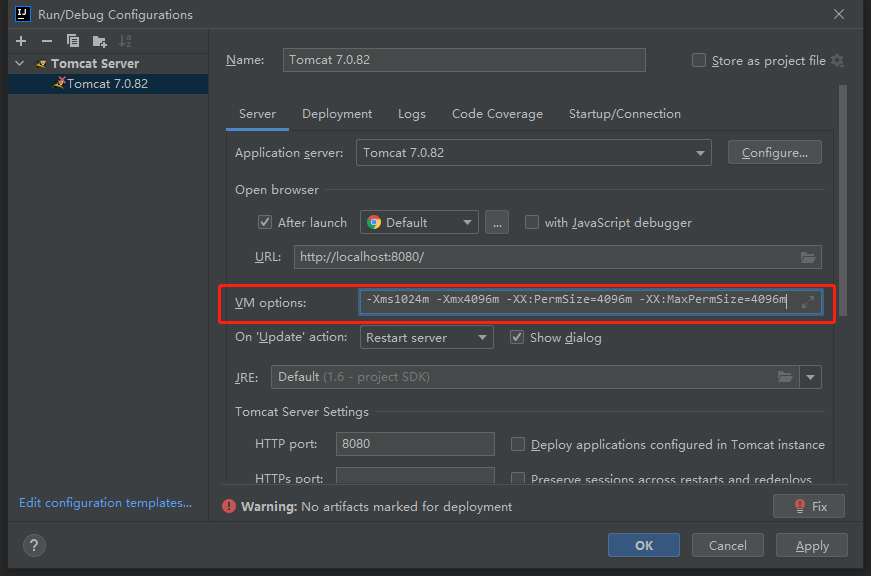Click the Tomcat 7.0.82 configuration icon in tree

click(x=59, y=83)
